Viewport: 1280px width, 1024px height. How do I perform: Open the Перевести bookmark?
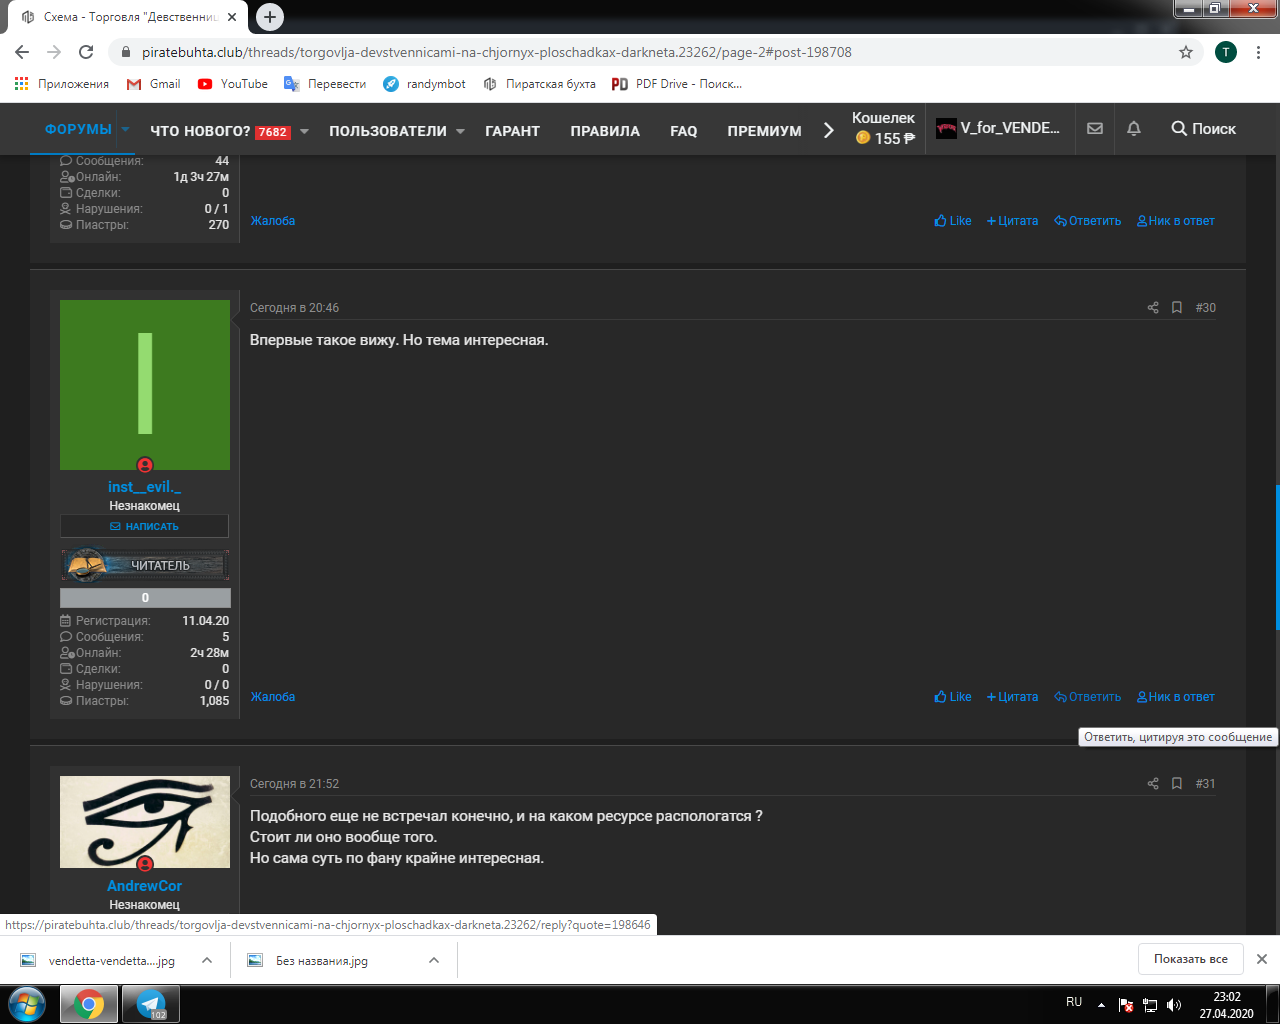tap(325, 84)
